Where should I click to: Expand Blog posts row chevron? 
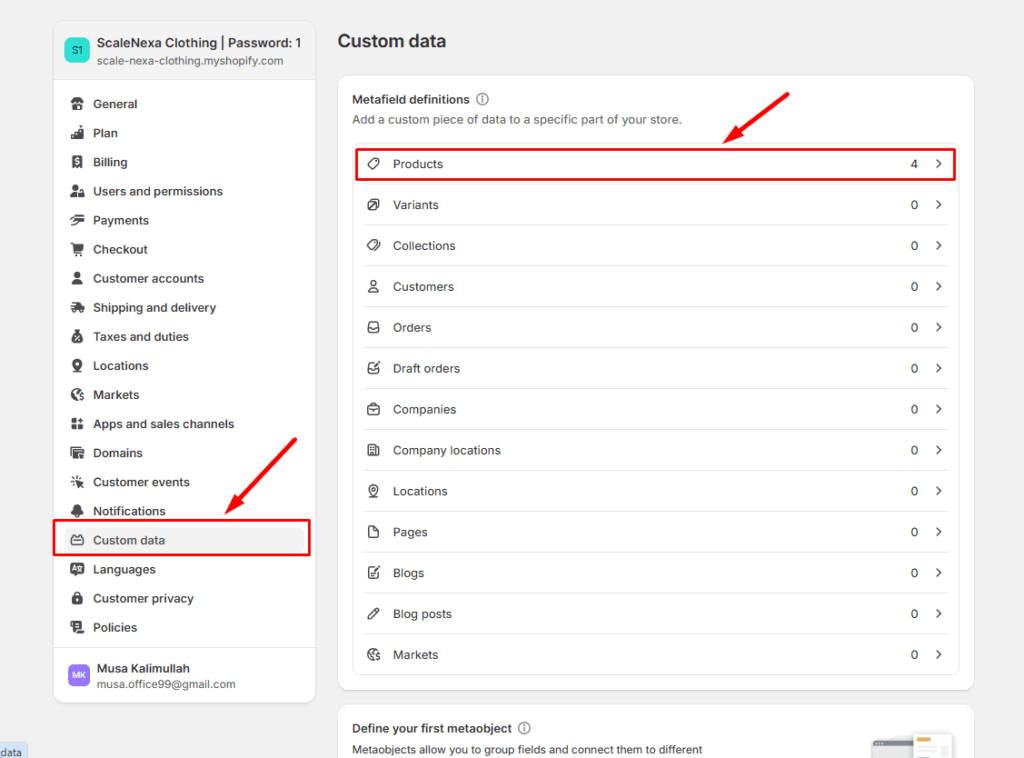pos(938,614)
